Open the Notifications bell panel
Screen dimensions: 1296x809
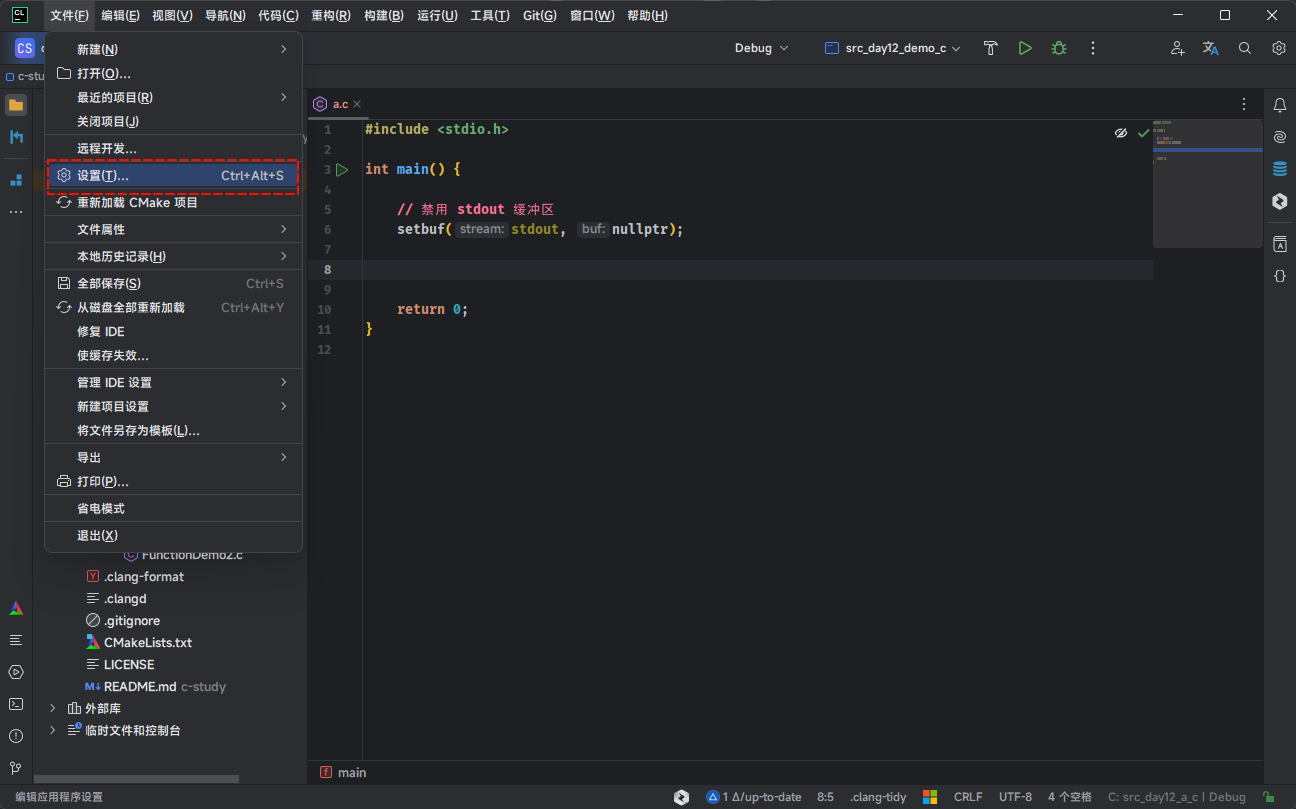(x=1279, y=105)
